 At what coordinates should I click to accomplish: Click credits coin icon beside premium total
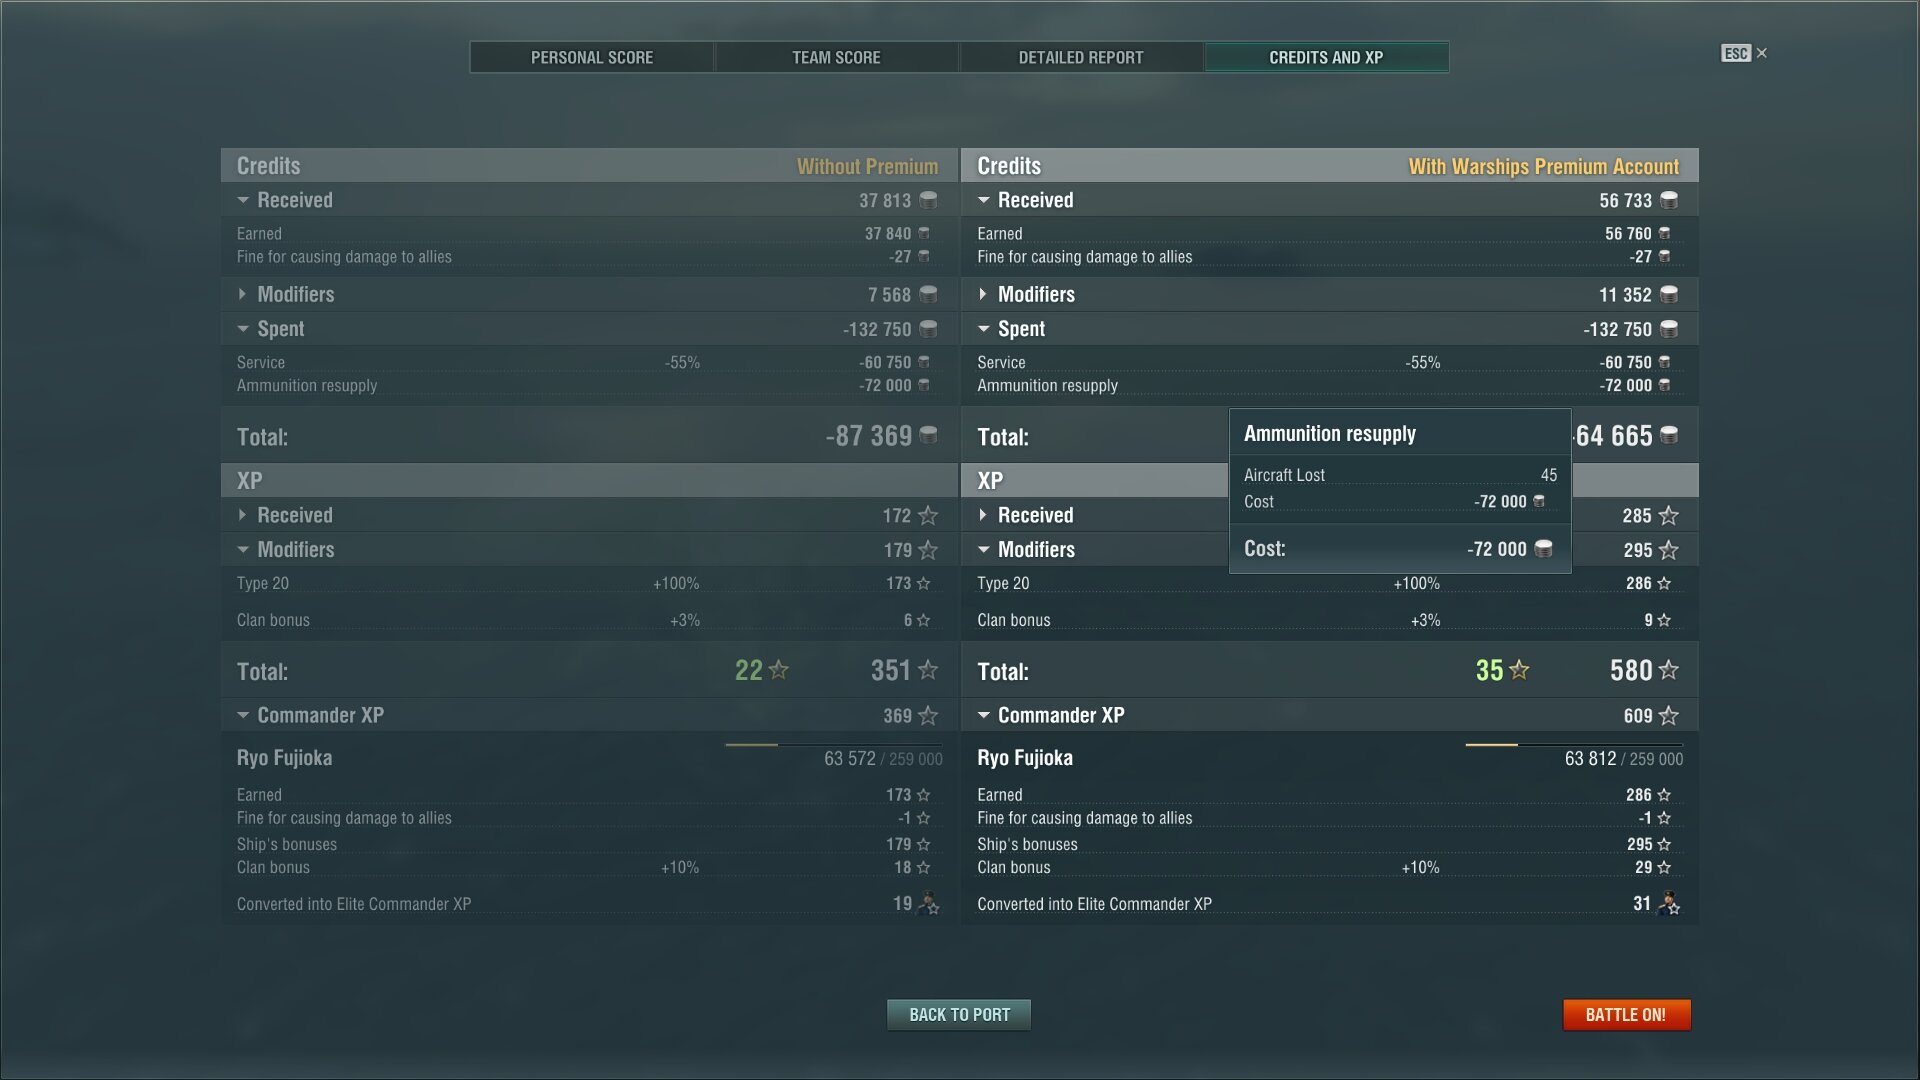1669,436
